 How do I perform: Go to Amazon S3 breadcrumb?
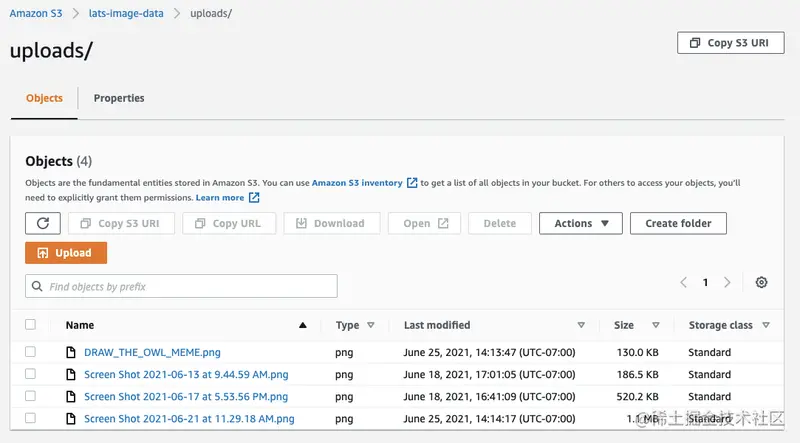(x=36, y=13)
